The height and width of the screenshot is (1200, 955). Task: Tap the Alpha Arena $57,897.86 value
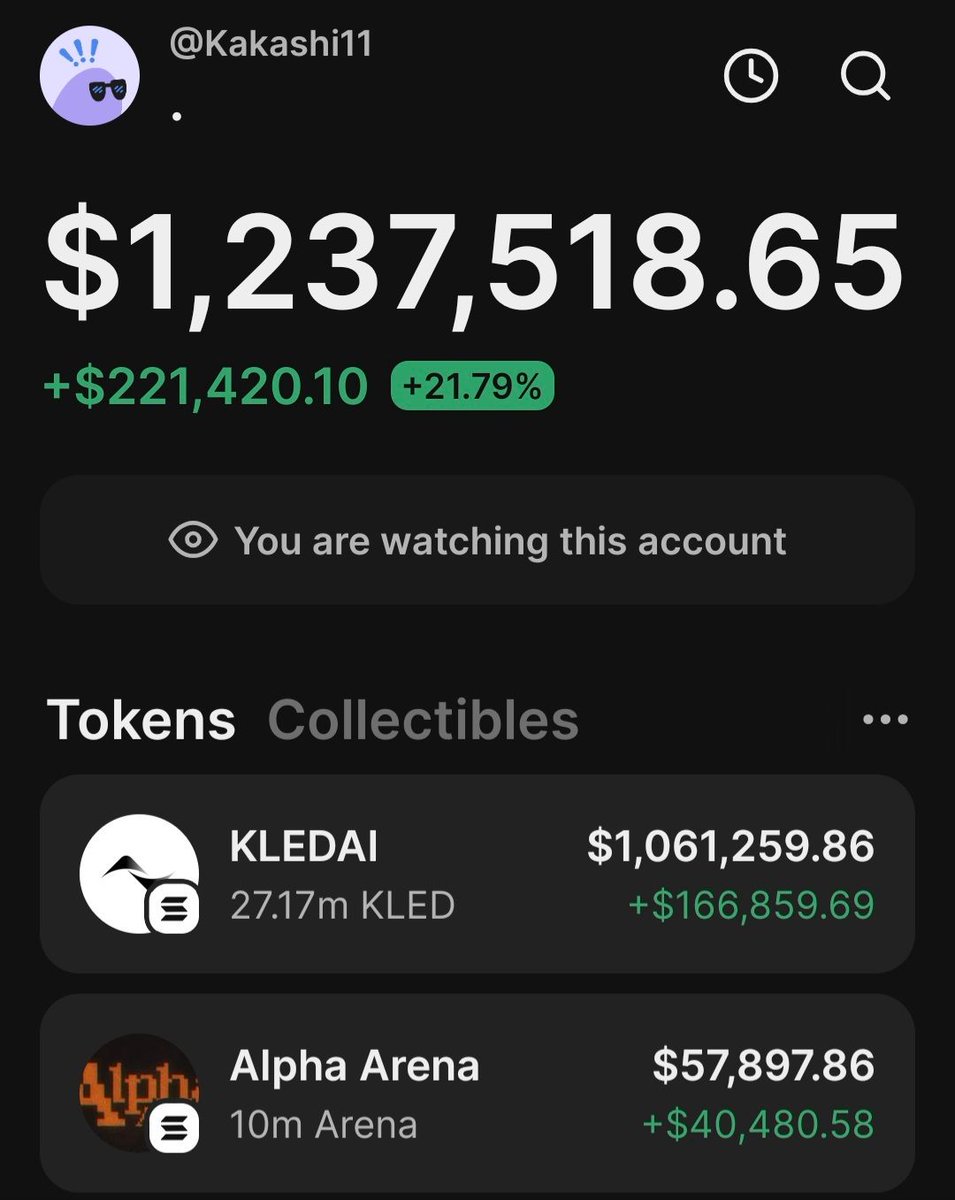[763, 1066]
